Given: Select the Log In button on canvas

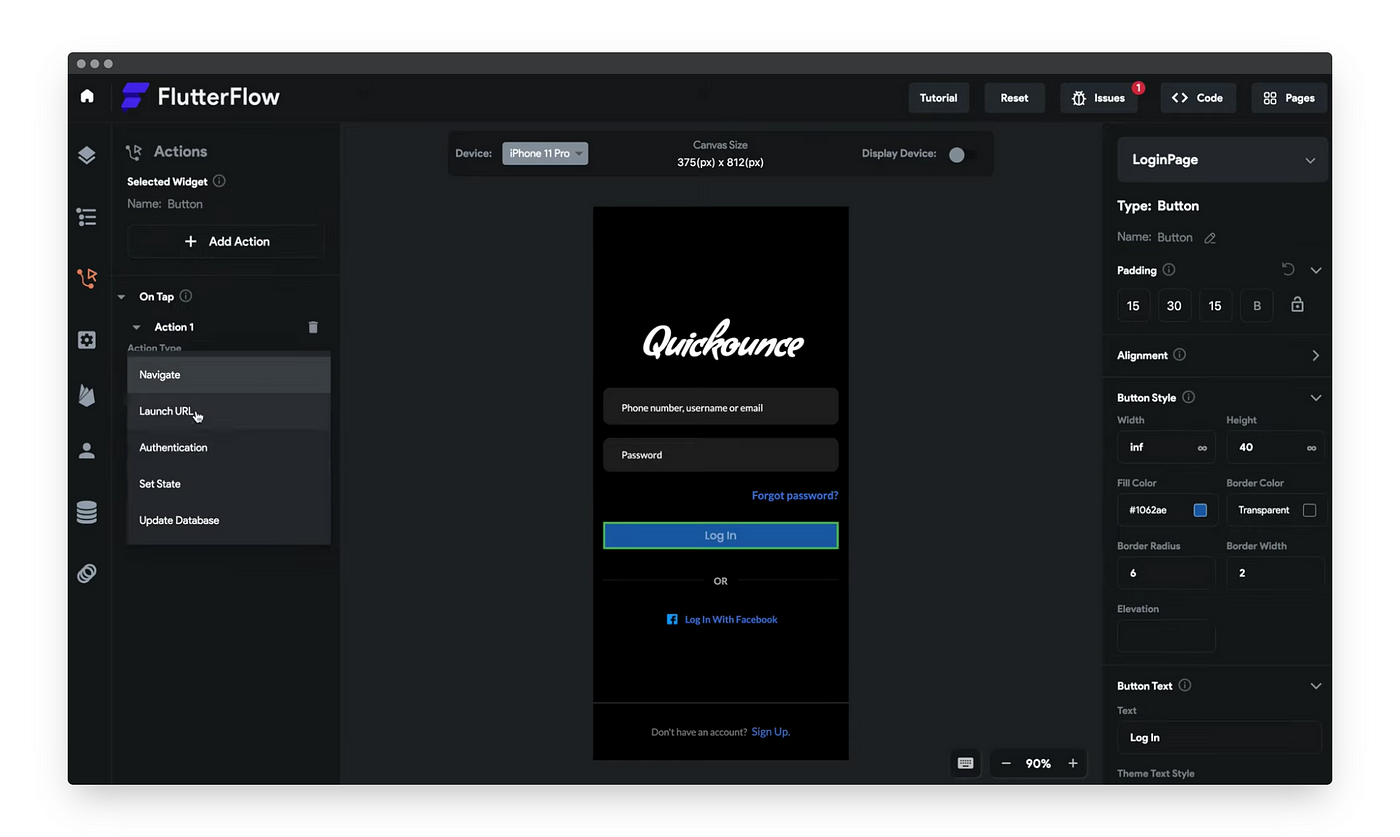Looking at the screenshot, I should 720,535.
